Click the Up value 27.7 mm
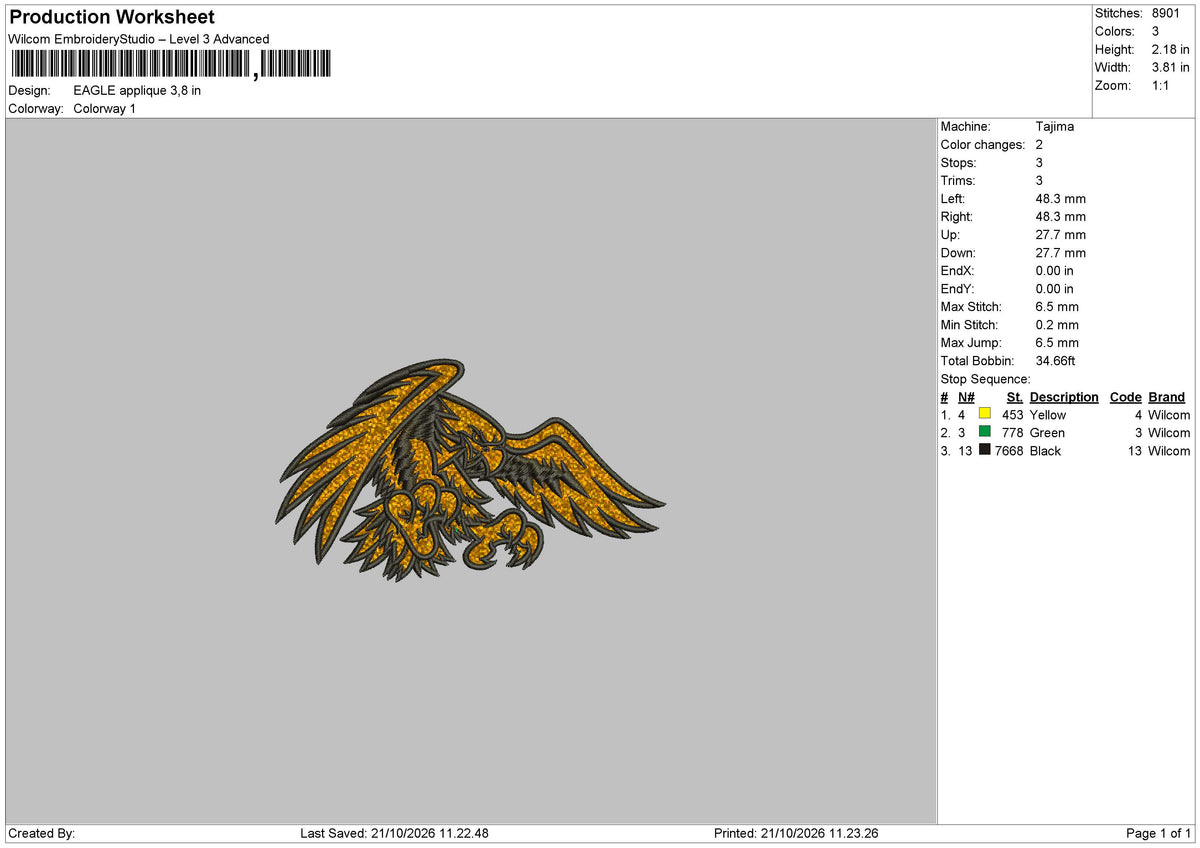This screenshot has height=848, width=1200. (x=1061, y=234)
